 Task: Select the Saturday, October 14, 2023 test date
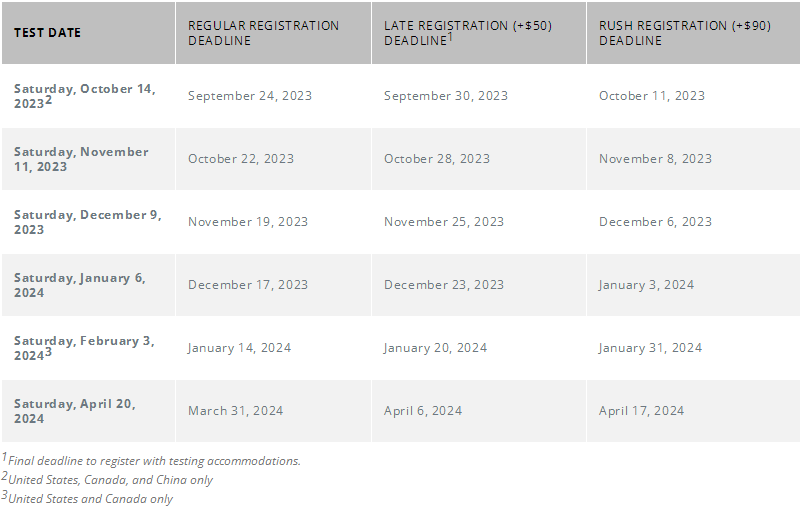point(84,96)
